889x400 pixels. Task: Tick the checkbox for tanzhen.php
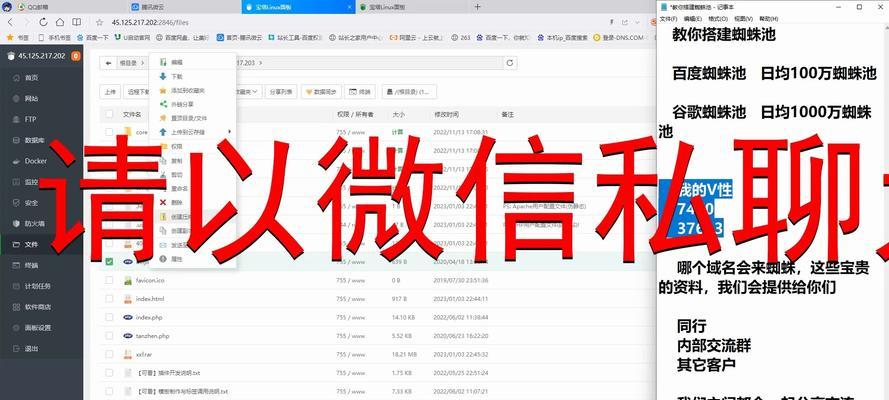[x=109, y=335]
